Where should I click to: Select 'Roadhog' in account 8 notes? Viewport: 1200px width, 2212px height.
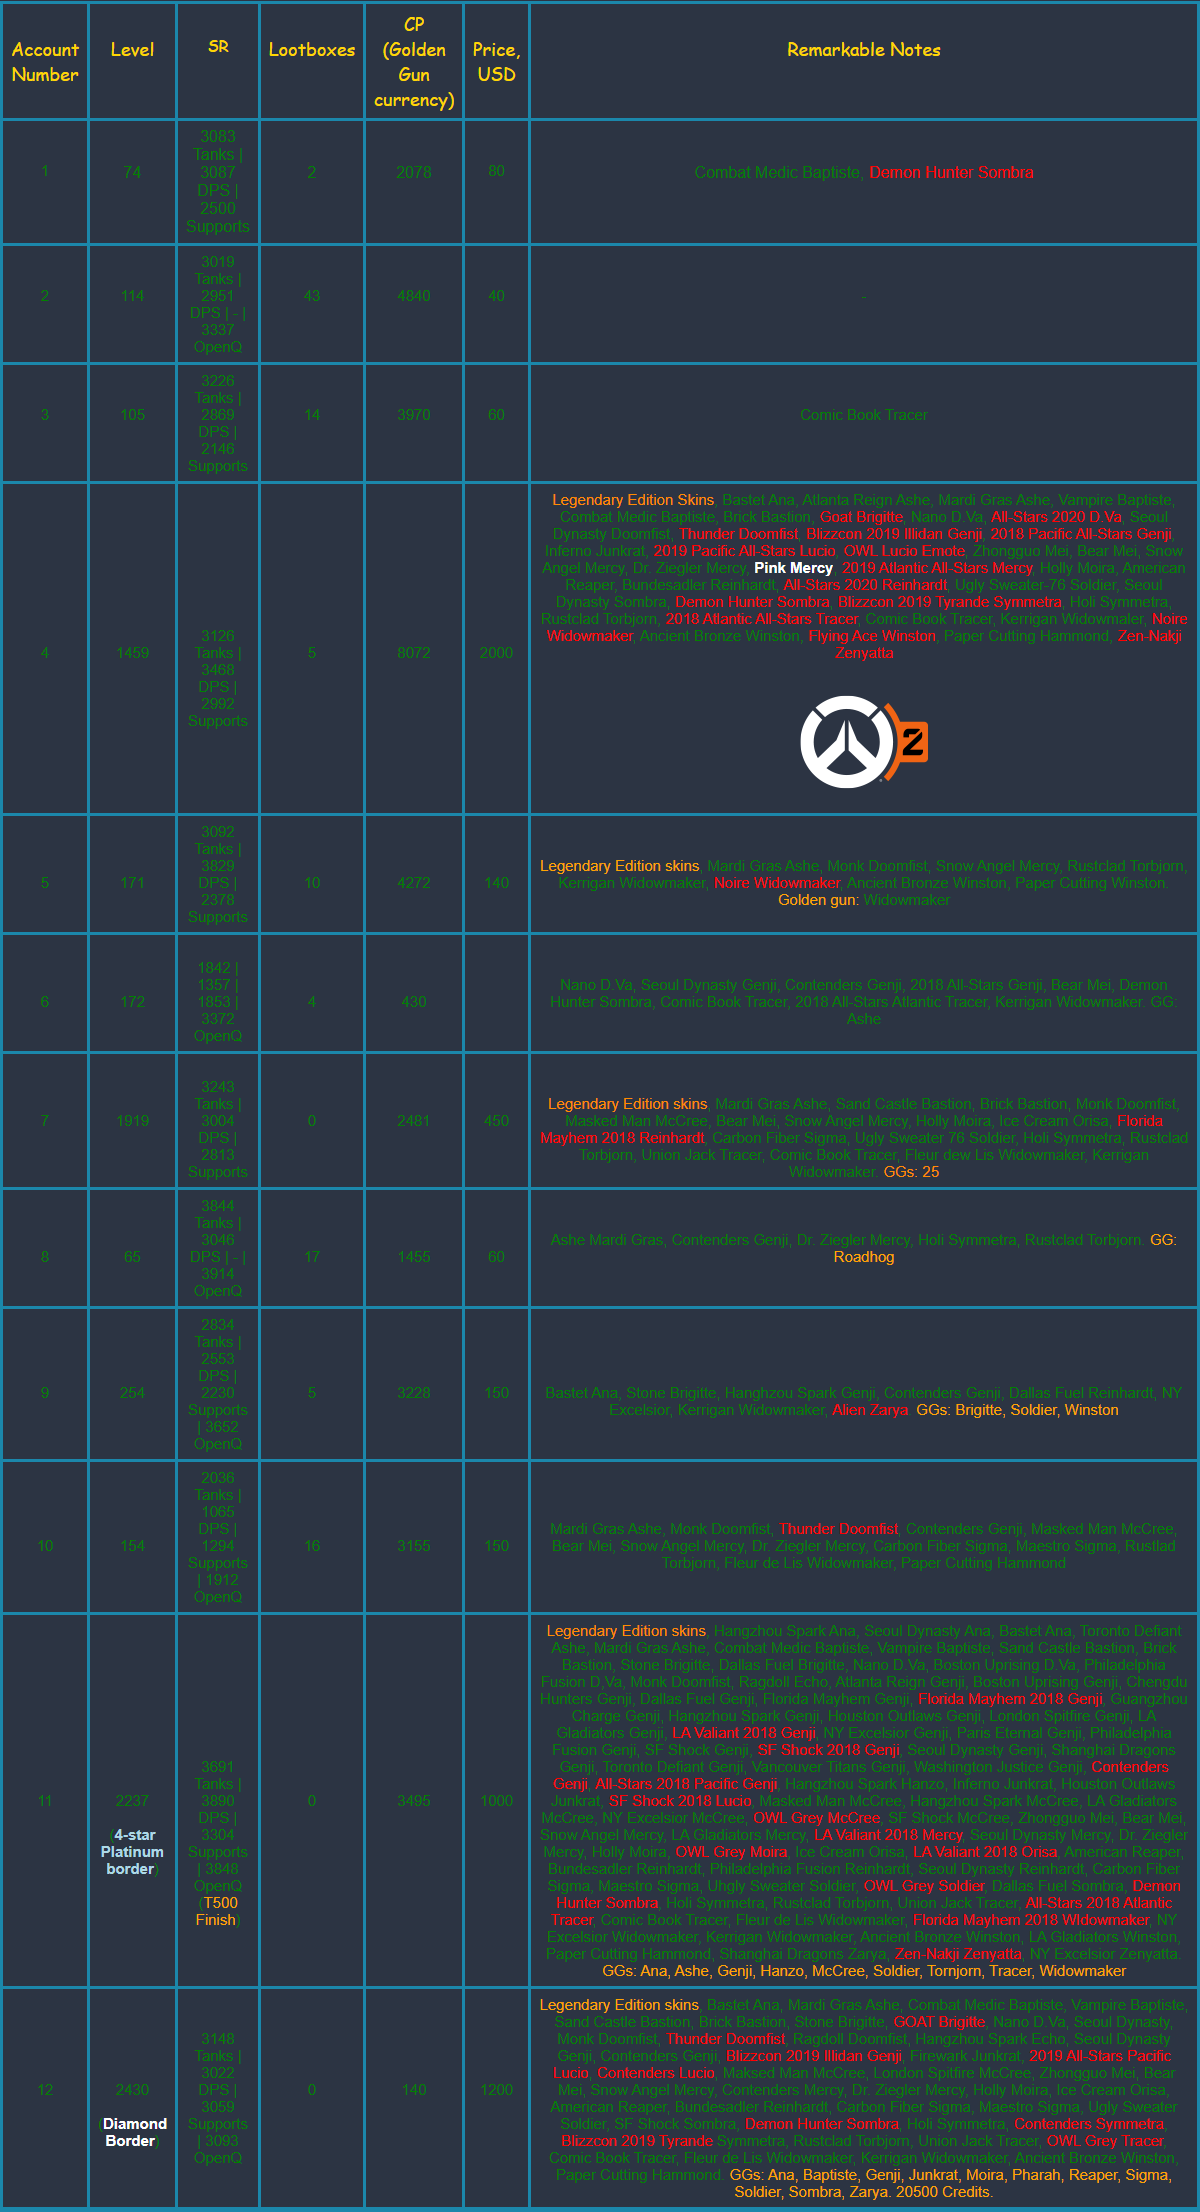[x=864, y=1257]
